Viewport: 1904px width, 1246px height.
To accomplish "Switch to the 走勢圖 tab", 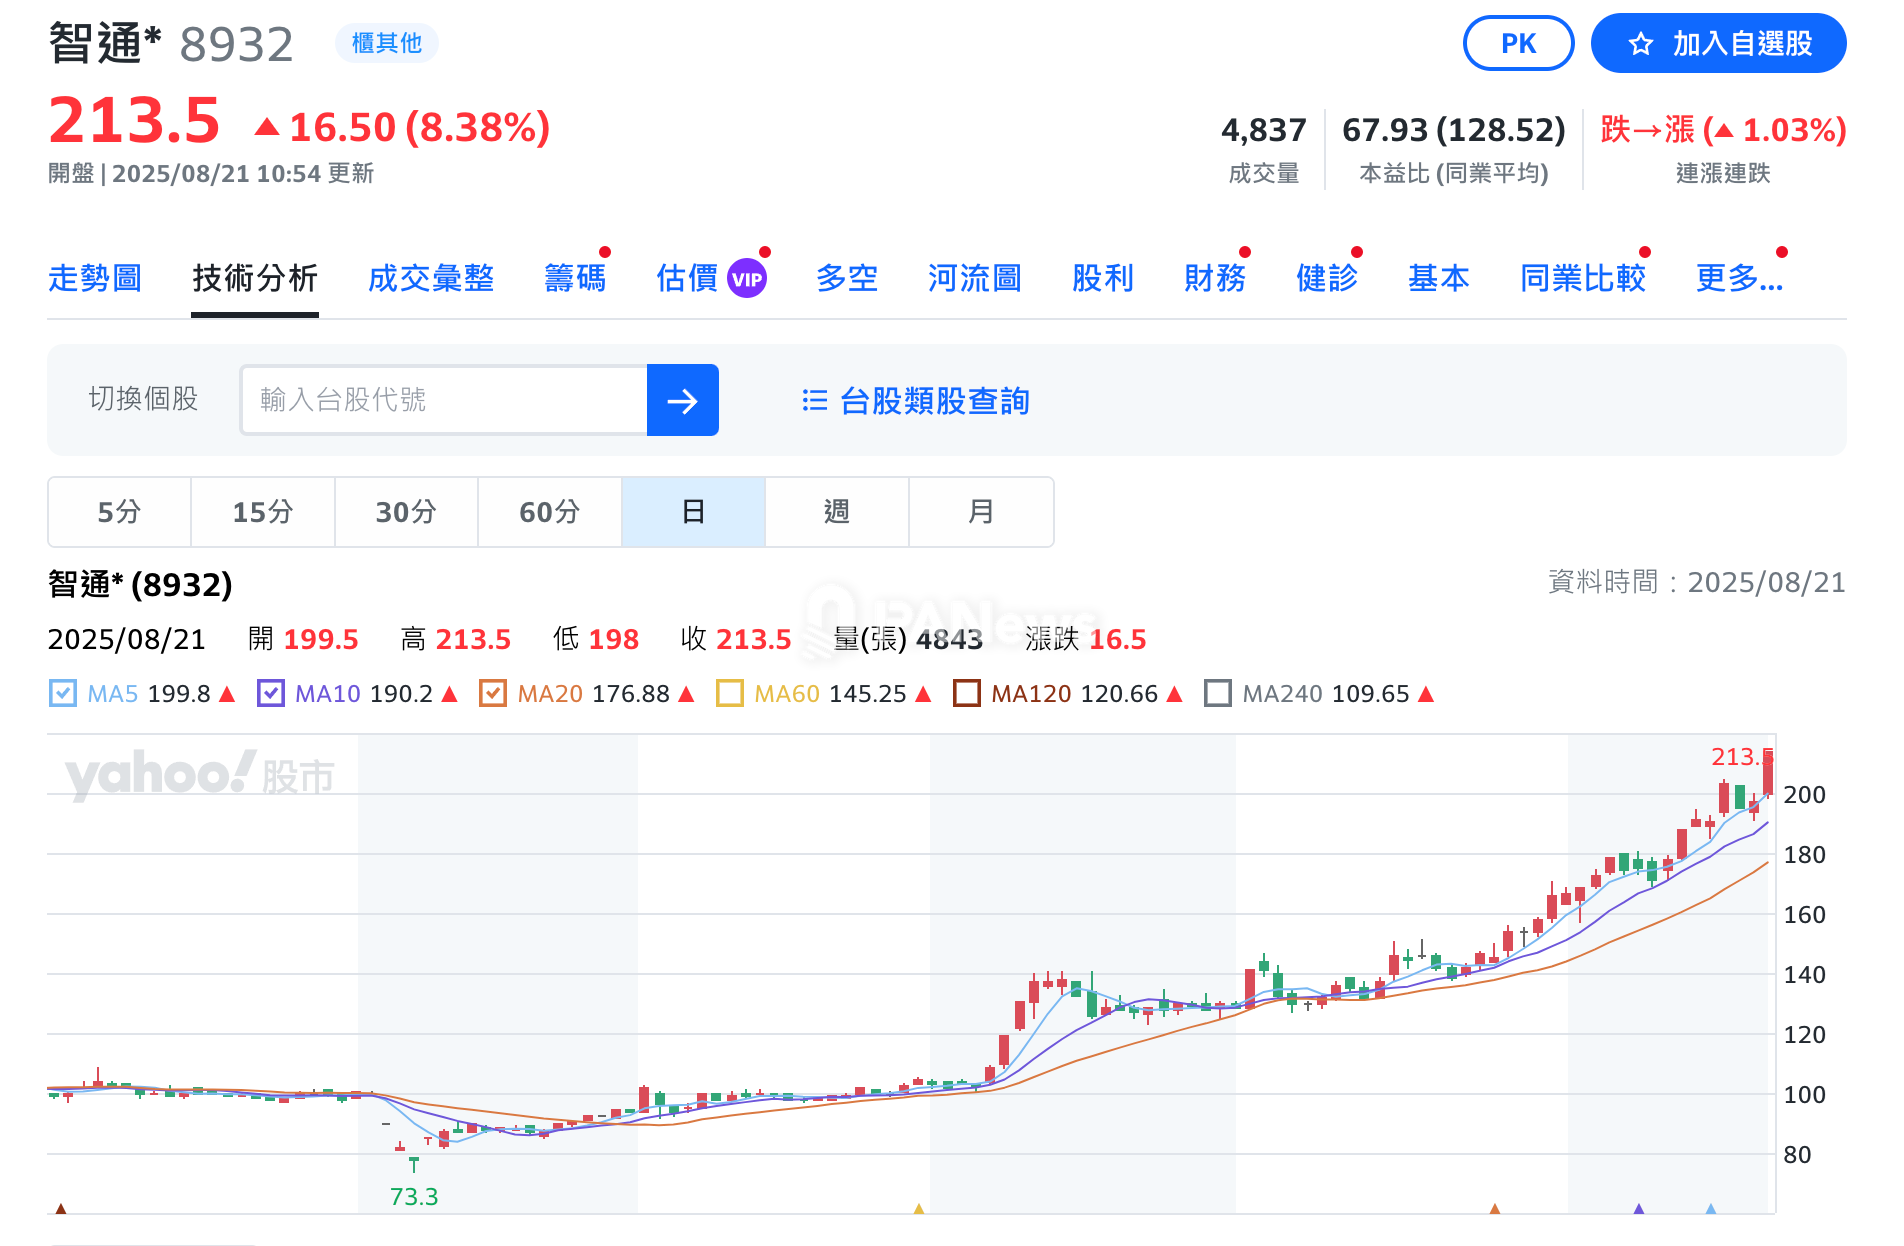I will pyautogui.click(x=95, y=278).
